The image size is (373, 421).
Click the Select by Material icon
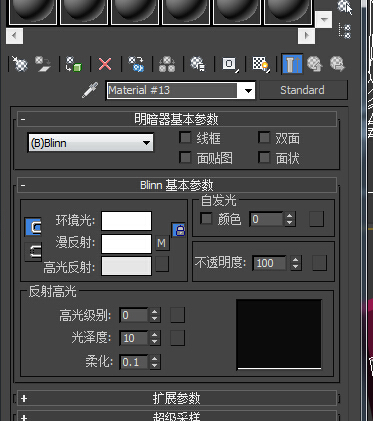click(345, 7)
